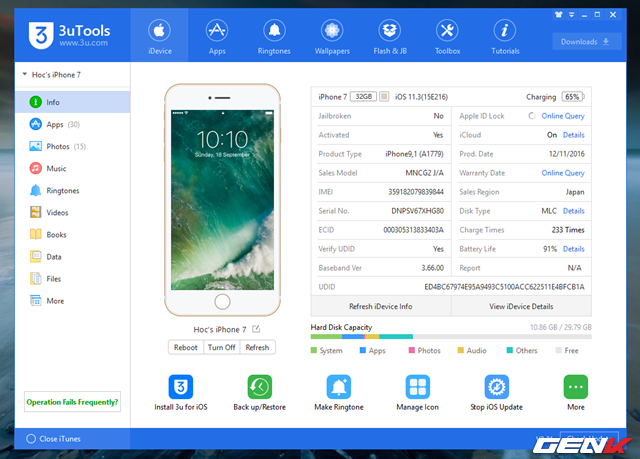Screen dimensions: 640x459
Task: Click the Sales Model value MNCG2 J/A
Action: (424, 173)
